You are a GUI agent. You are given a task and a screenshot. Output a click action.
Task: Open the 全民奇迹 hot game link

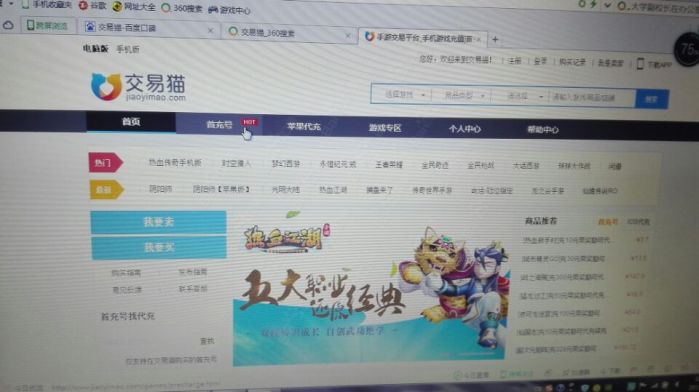coord(435,165)
